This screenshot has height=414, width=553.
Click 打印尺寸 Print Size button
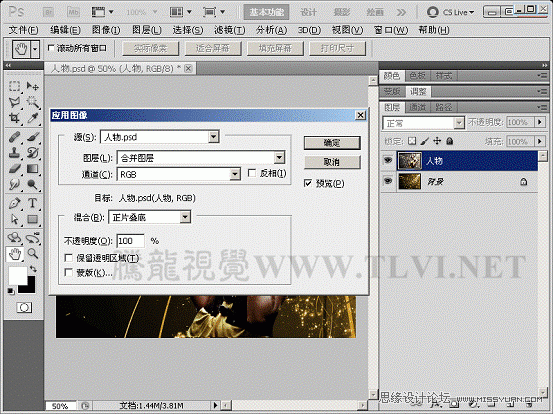338,48
